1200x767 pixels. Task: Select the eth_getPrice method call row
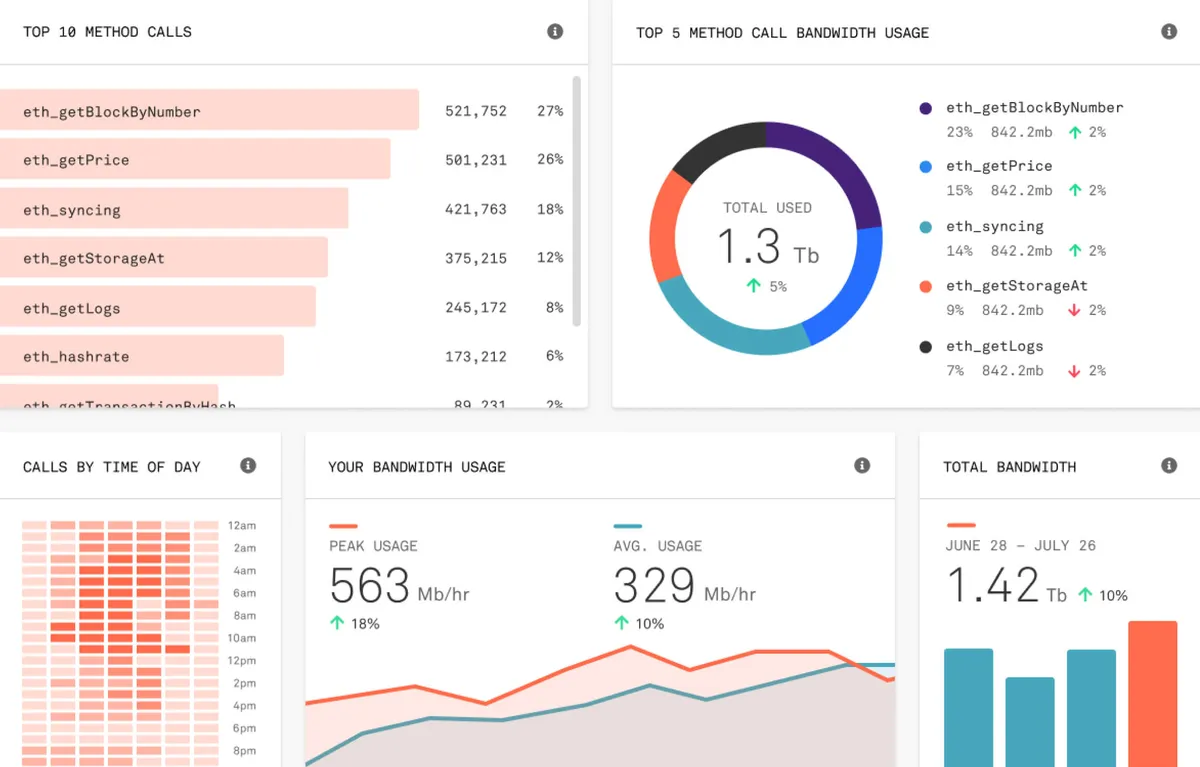[x=282, y=160]
